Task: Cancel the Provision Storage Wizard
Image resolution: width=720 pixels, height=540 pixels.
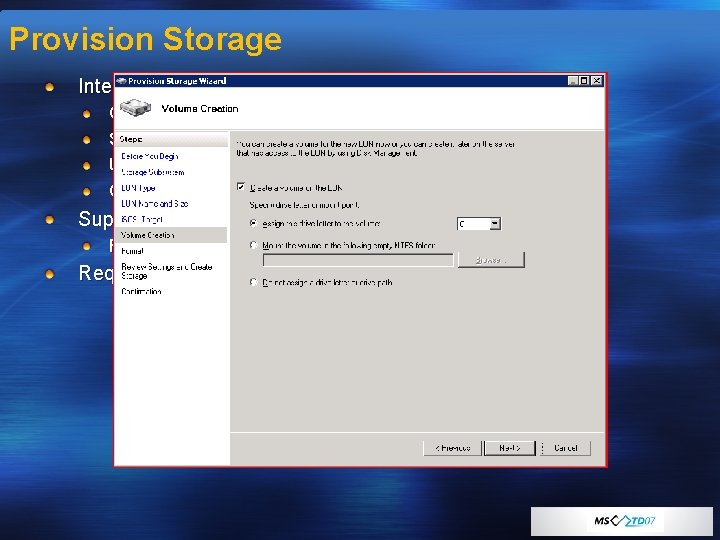Action: pos(565,448)
